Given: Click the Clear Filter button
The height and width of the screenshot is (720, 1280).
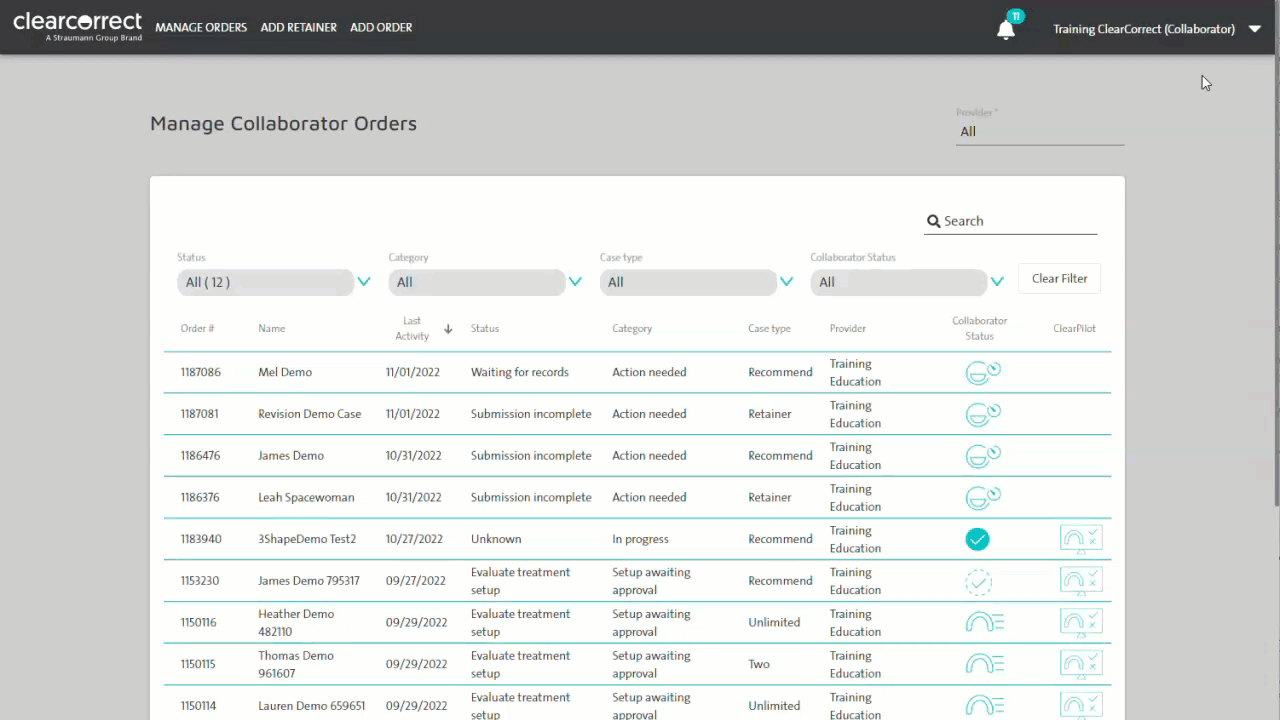Looking at the screenshot, I should tap(1059, 279).
